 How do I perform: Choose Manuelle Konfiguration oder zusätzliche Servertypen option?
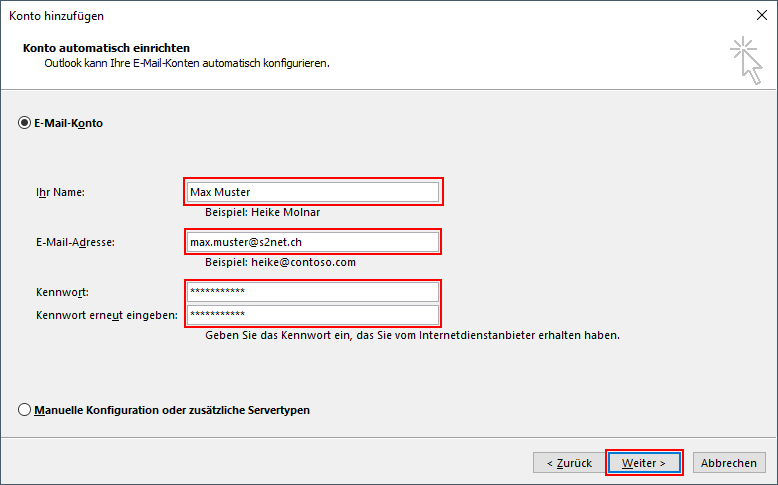click(25, 410)
